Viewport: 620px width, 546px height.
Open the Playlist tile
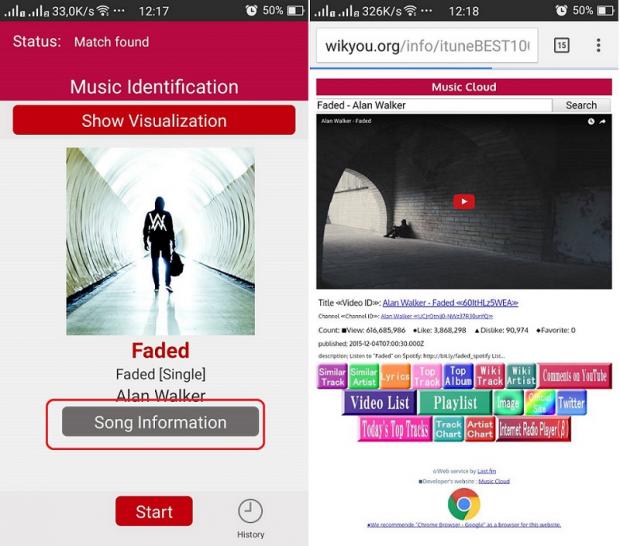click(455, 403)
